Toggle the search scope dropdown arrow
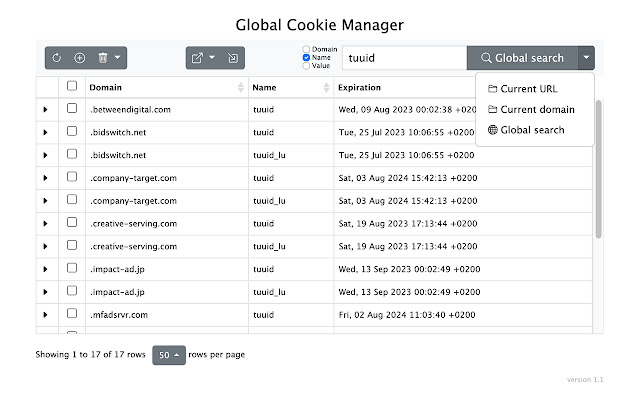The width and height of the screenshot is (640, 400). click(x=586, y=58)
